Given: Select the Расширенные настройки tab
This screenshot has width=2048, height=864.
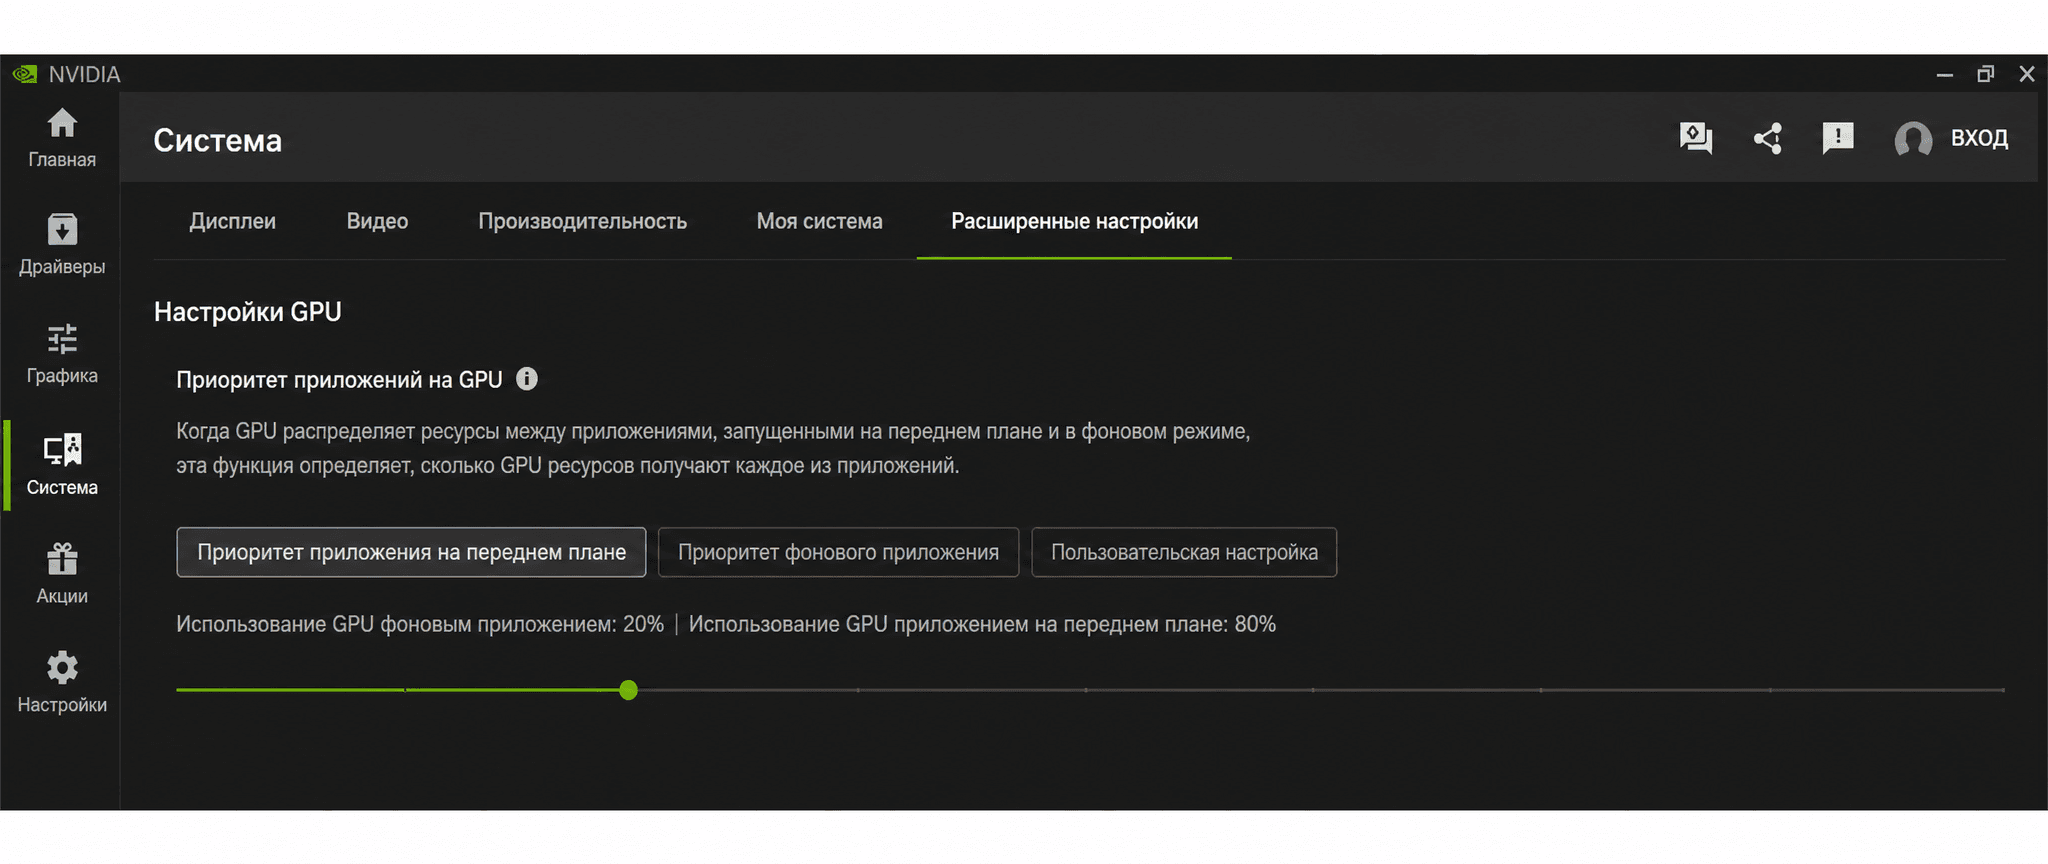Looking at the screenshot, I should tap(1074, 221).
